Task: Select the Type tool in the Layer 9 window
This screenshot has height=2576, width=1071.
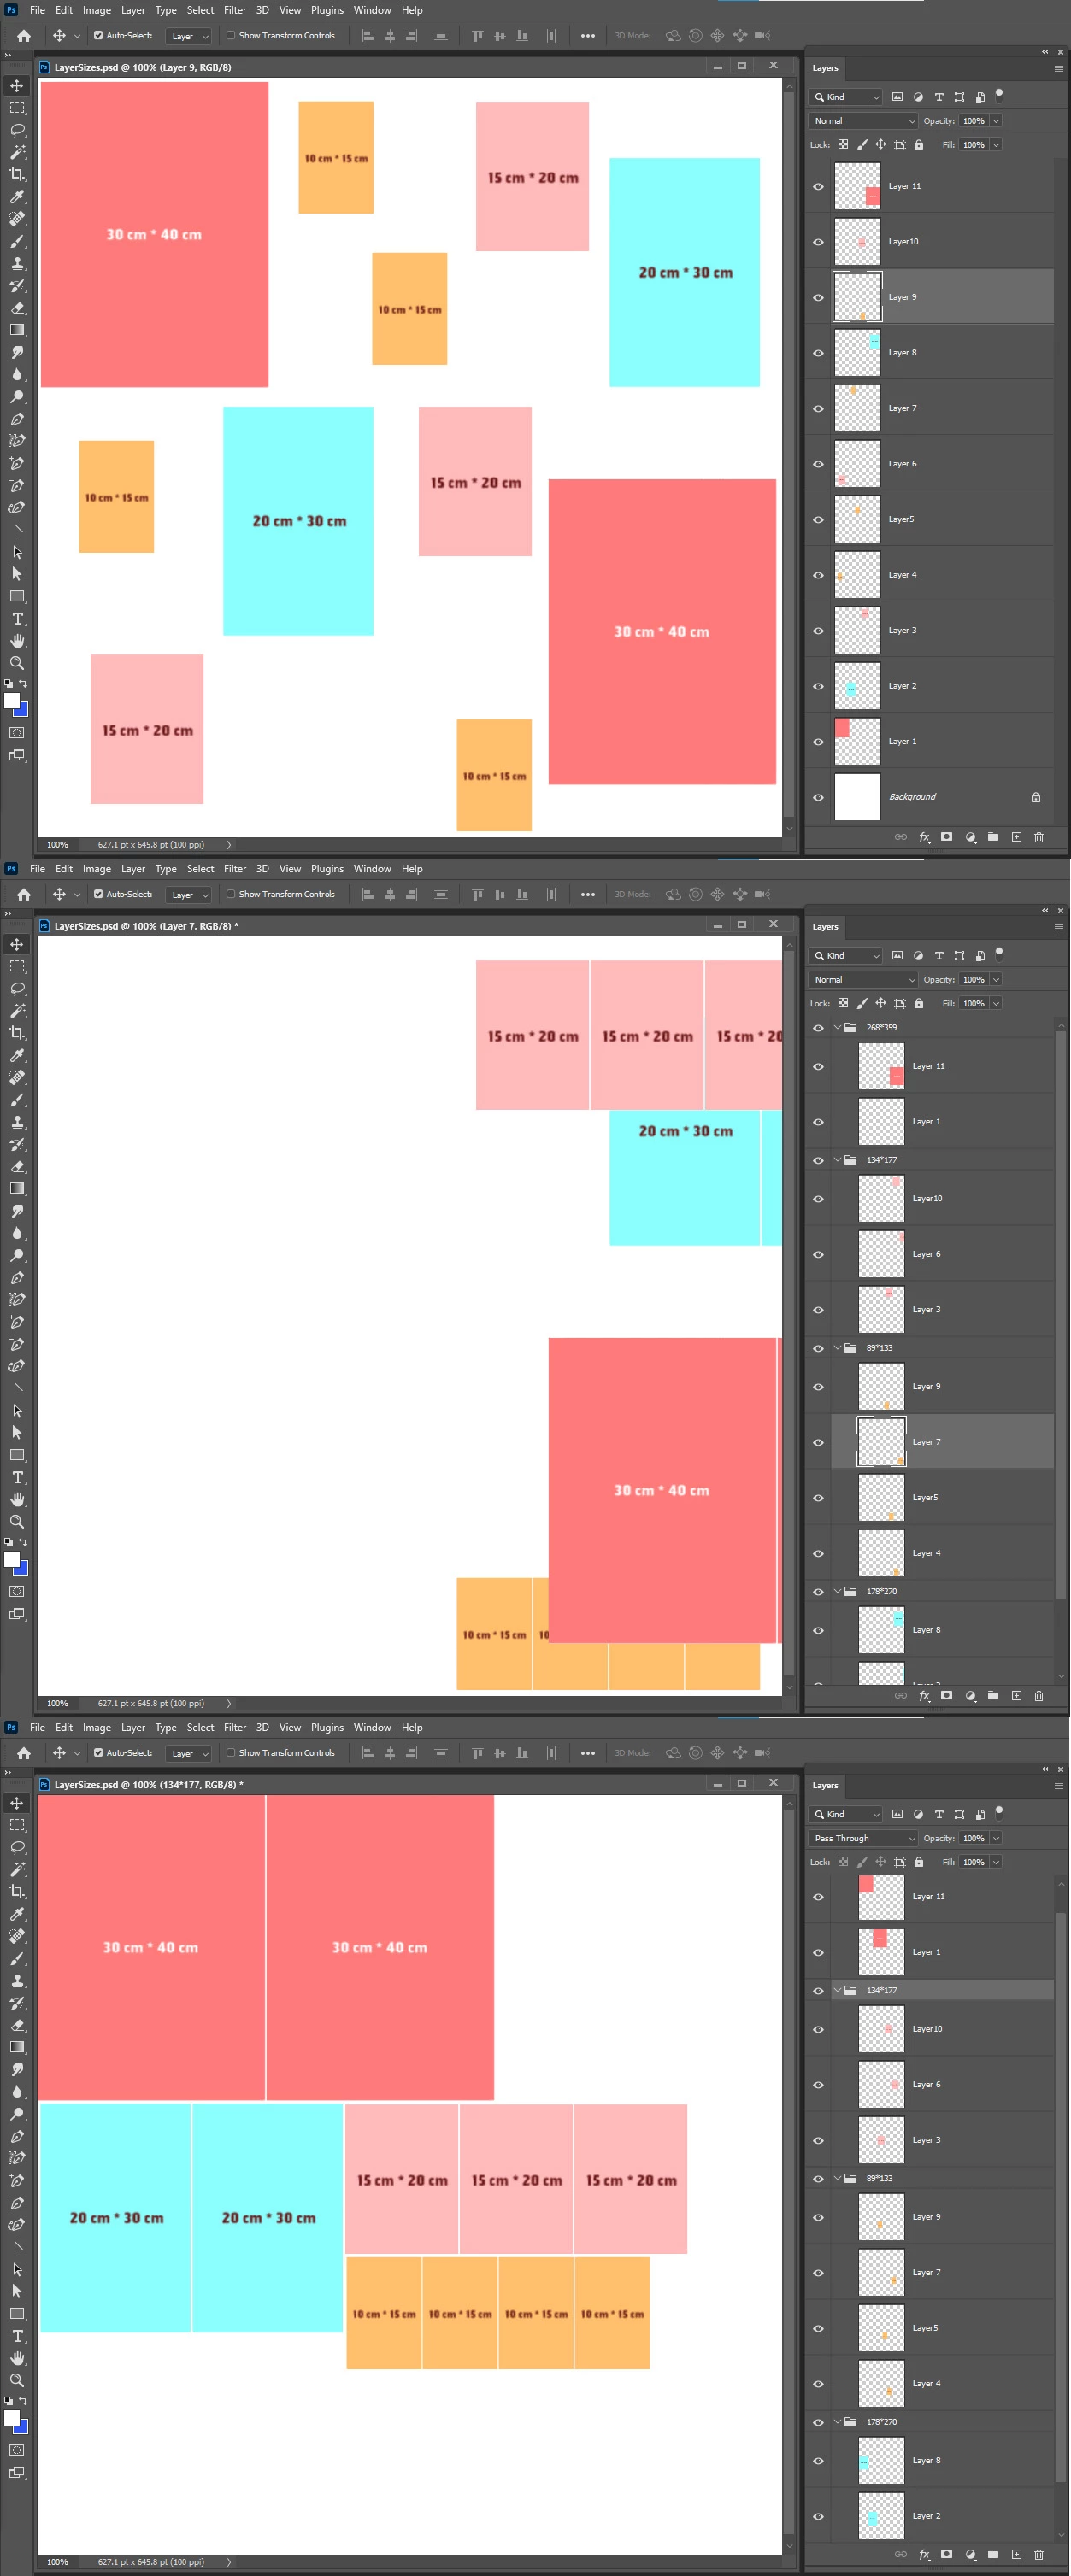Action: point(17,618)
